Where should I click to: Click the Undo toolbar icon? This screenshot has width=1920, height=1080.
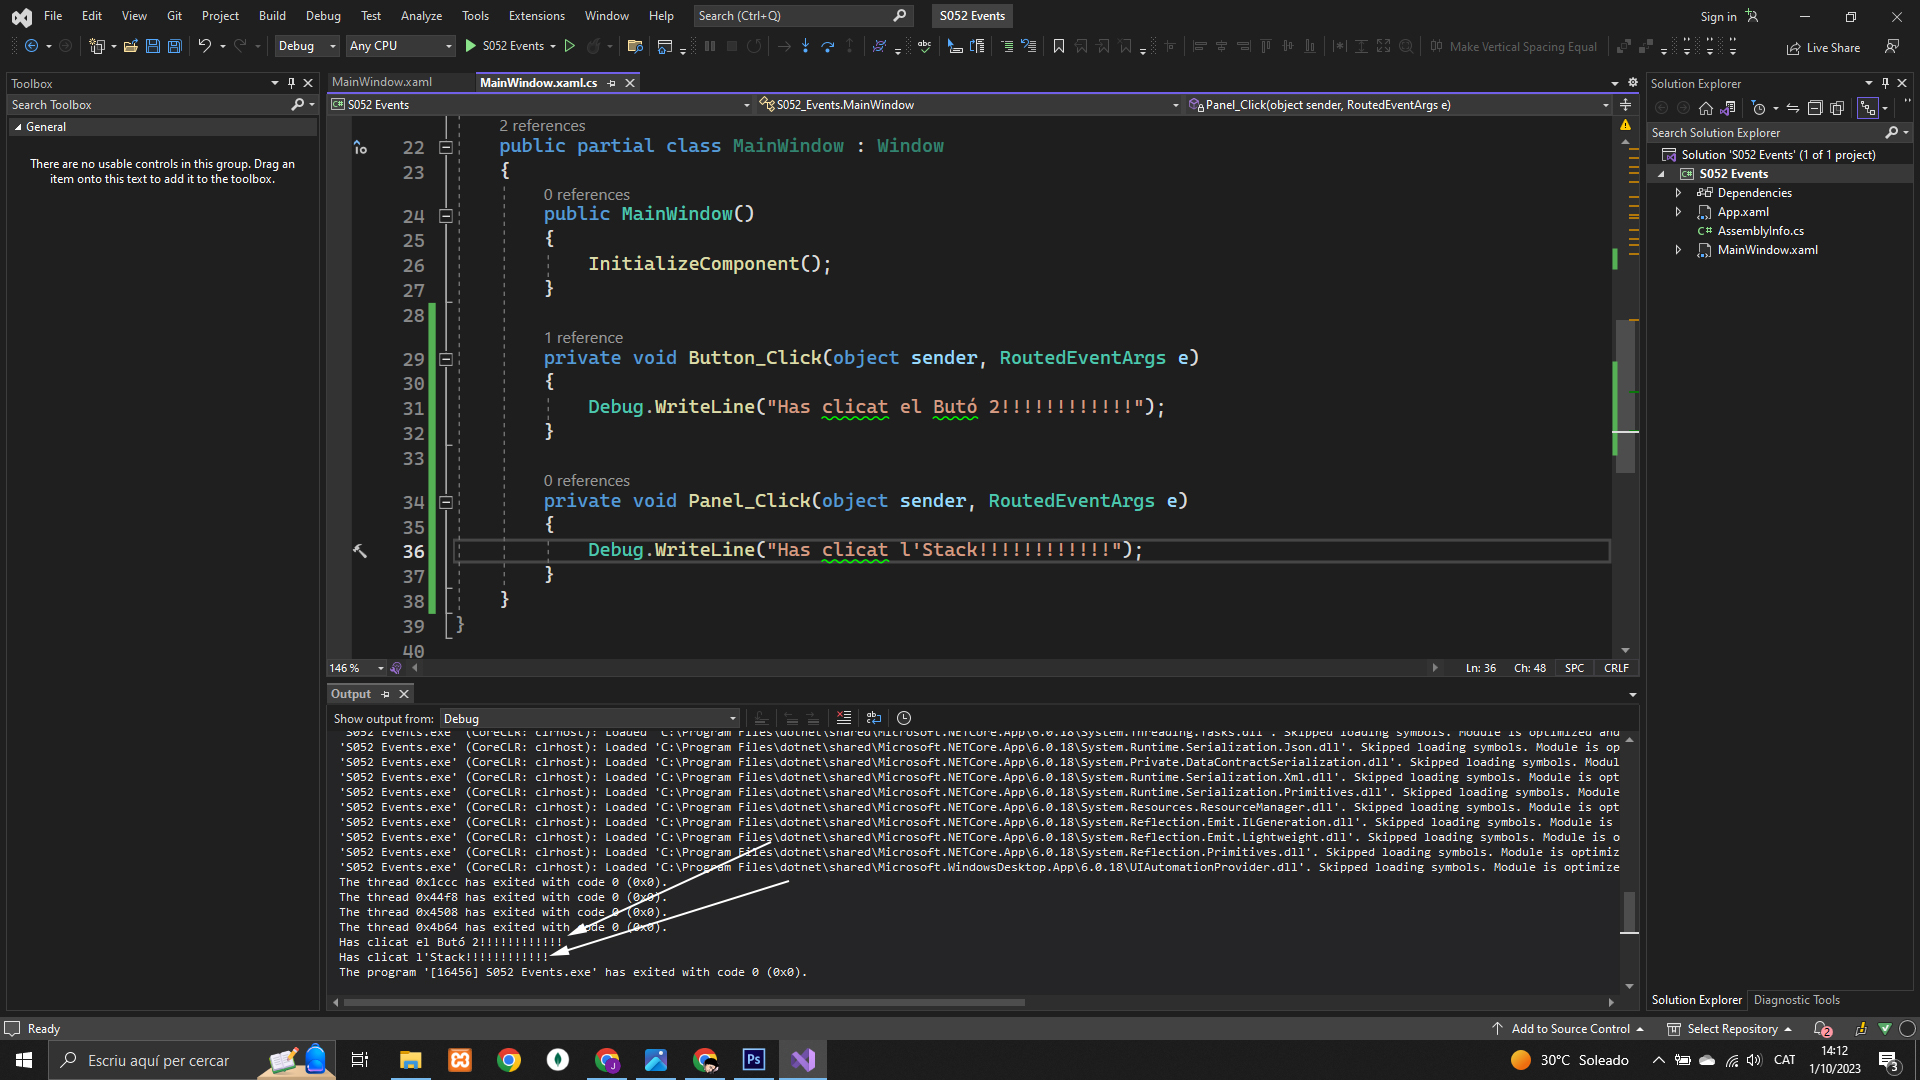(x=204, y=46)
